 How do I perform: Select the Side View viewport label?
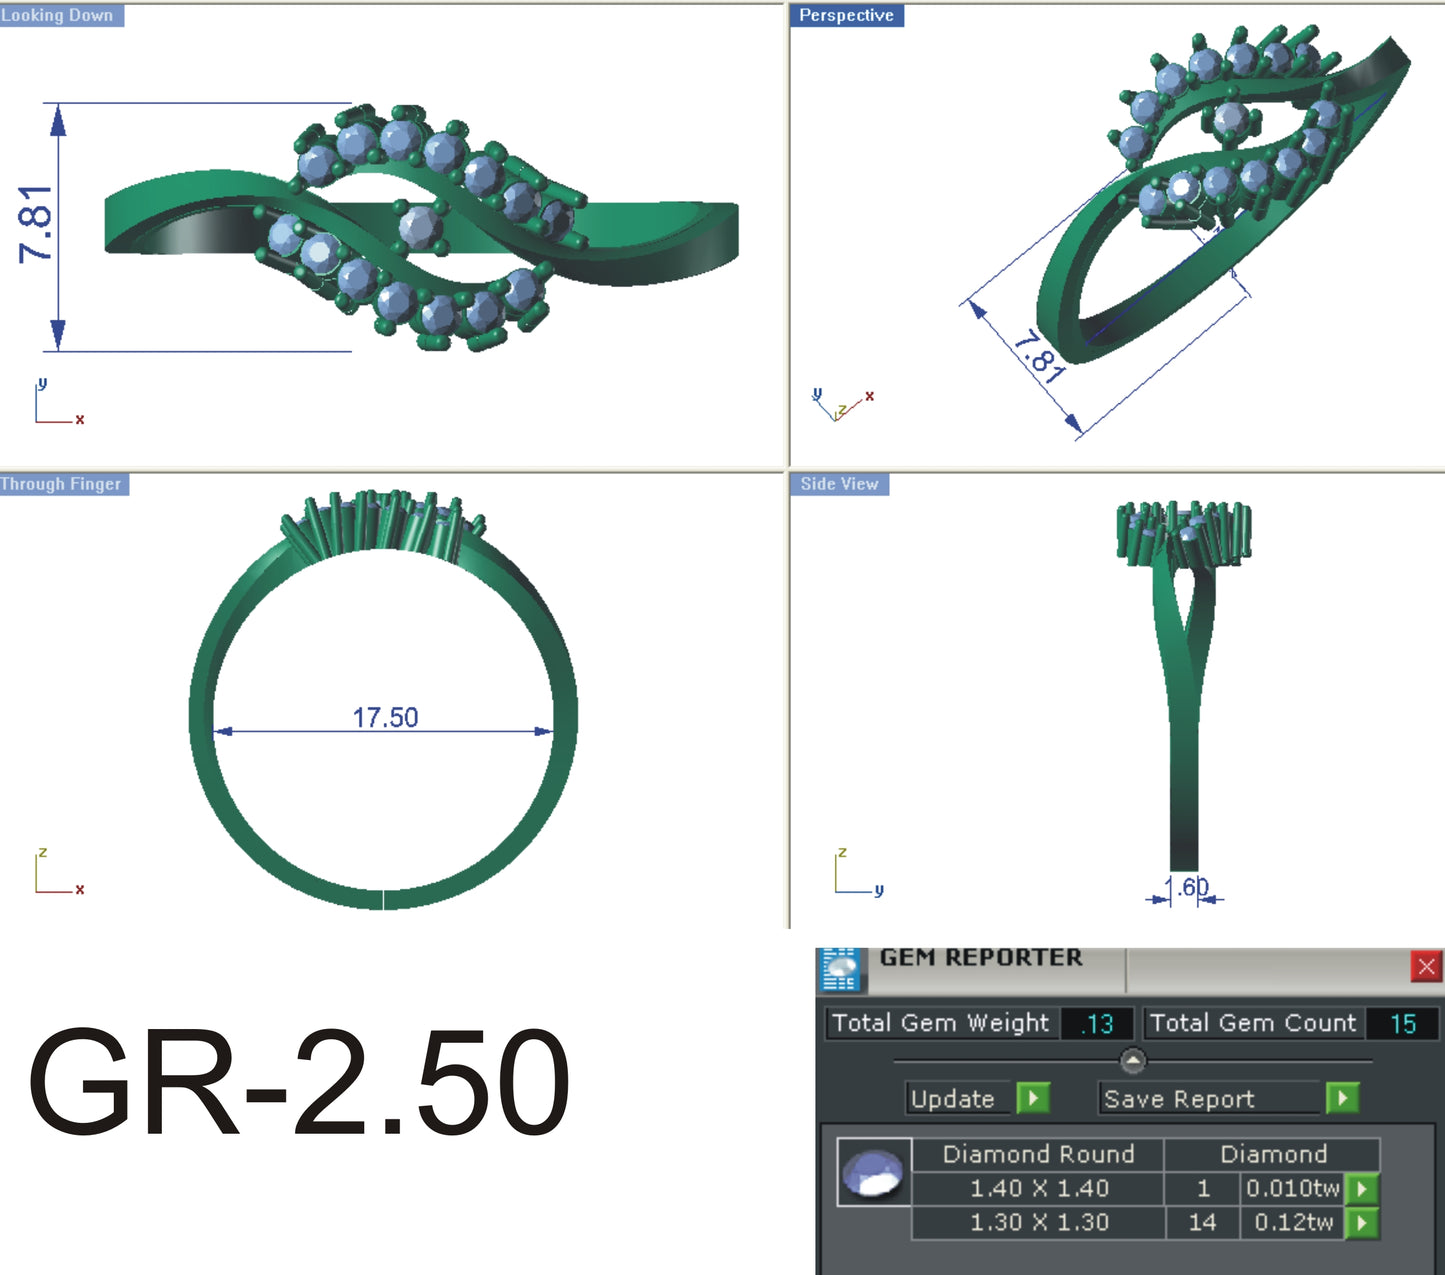839,484
